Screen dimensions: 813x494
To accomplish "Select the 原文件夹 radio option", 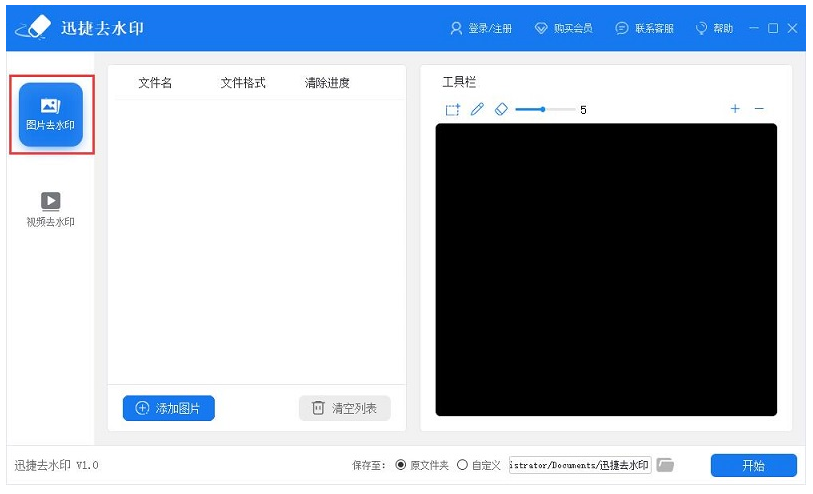I will [x=400, y=464].
